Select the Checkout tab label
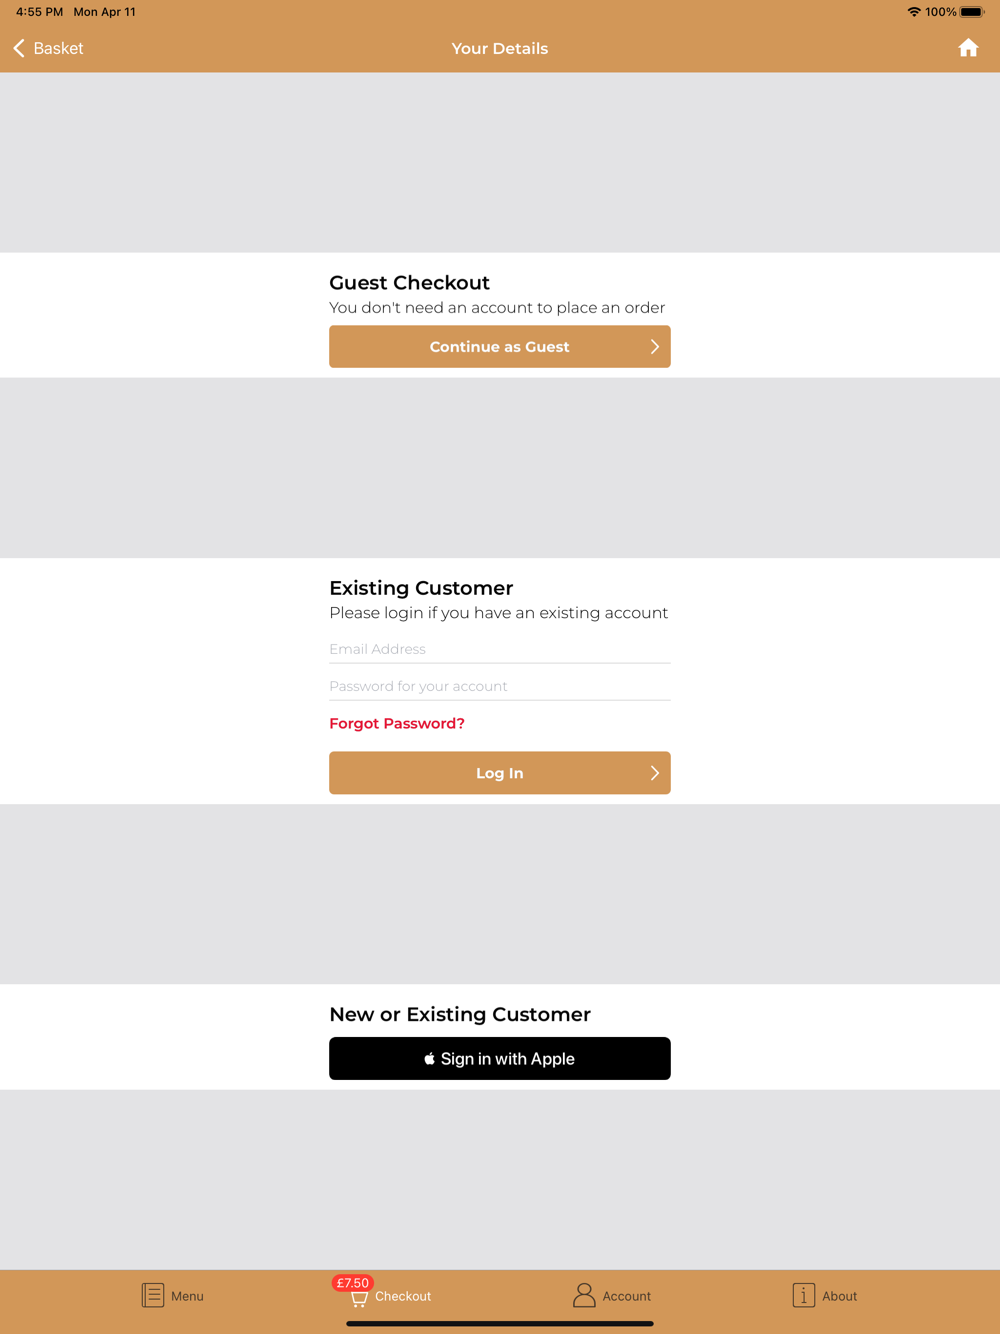The image size is (1000, 1334). click(403, 1296)
